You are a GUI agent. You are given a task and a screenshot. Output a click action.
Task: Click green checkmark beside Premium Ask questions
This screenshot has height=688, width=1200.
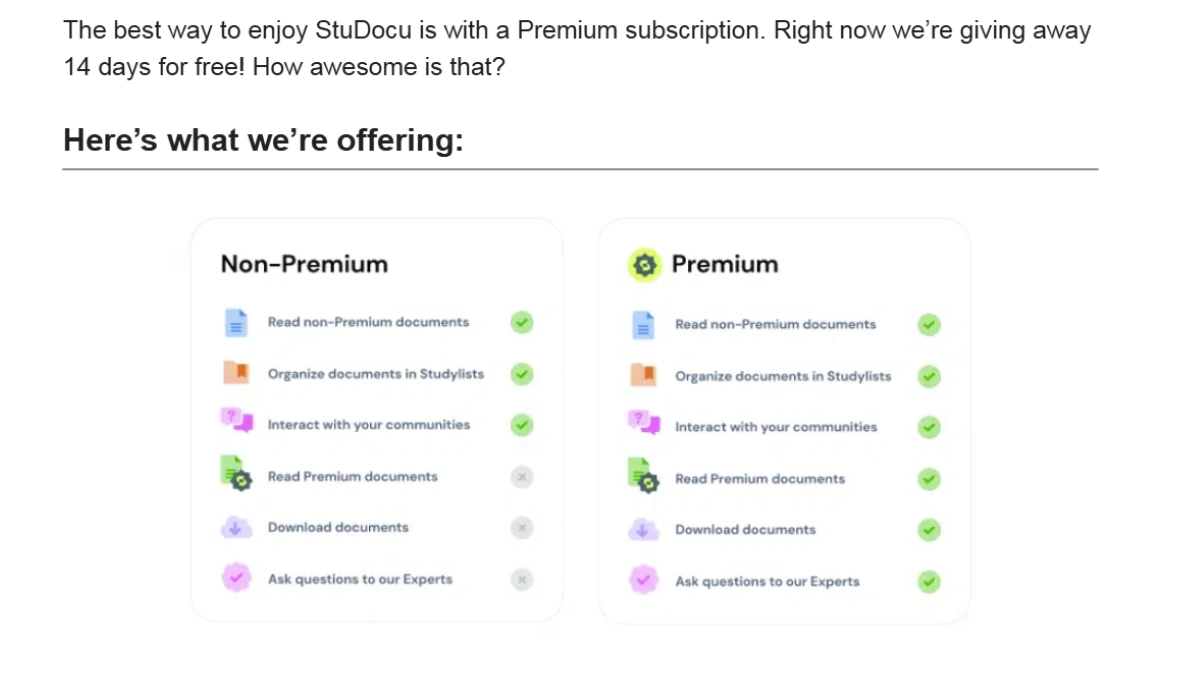930,581
